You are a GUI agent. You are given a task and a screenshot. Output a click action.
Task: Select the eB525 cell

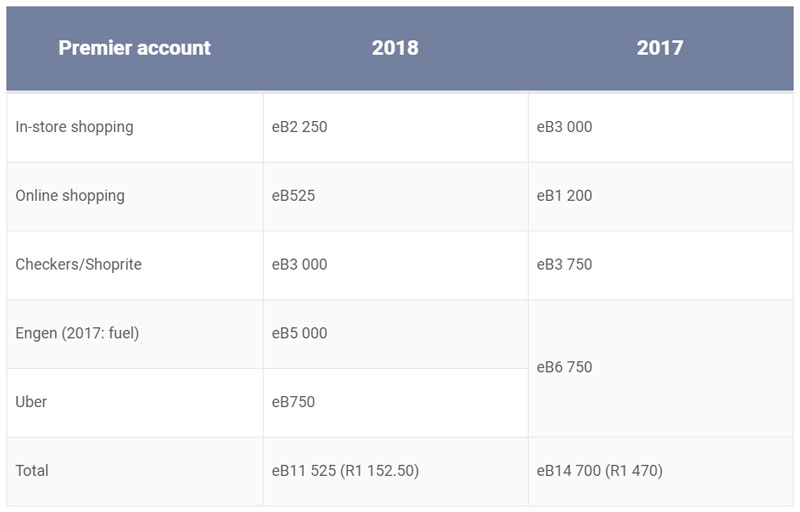(x=293, y=196)
